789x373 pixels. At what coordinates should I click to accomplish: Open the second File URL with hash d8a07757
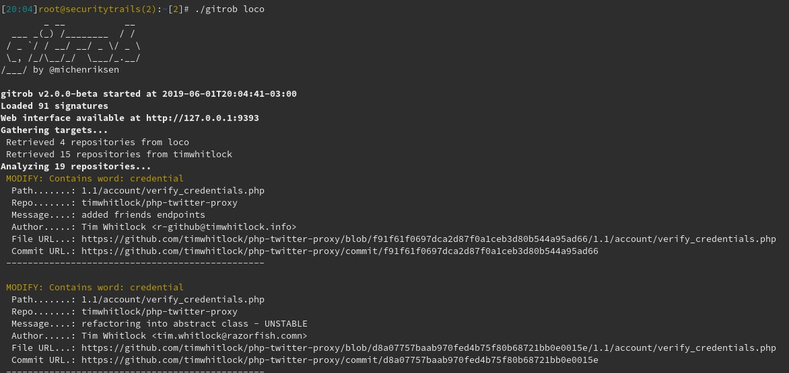(x=429, y=348)
